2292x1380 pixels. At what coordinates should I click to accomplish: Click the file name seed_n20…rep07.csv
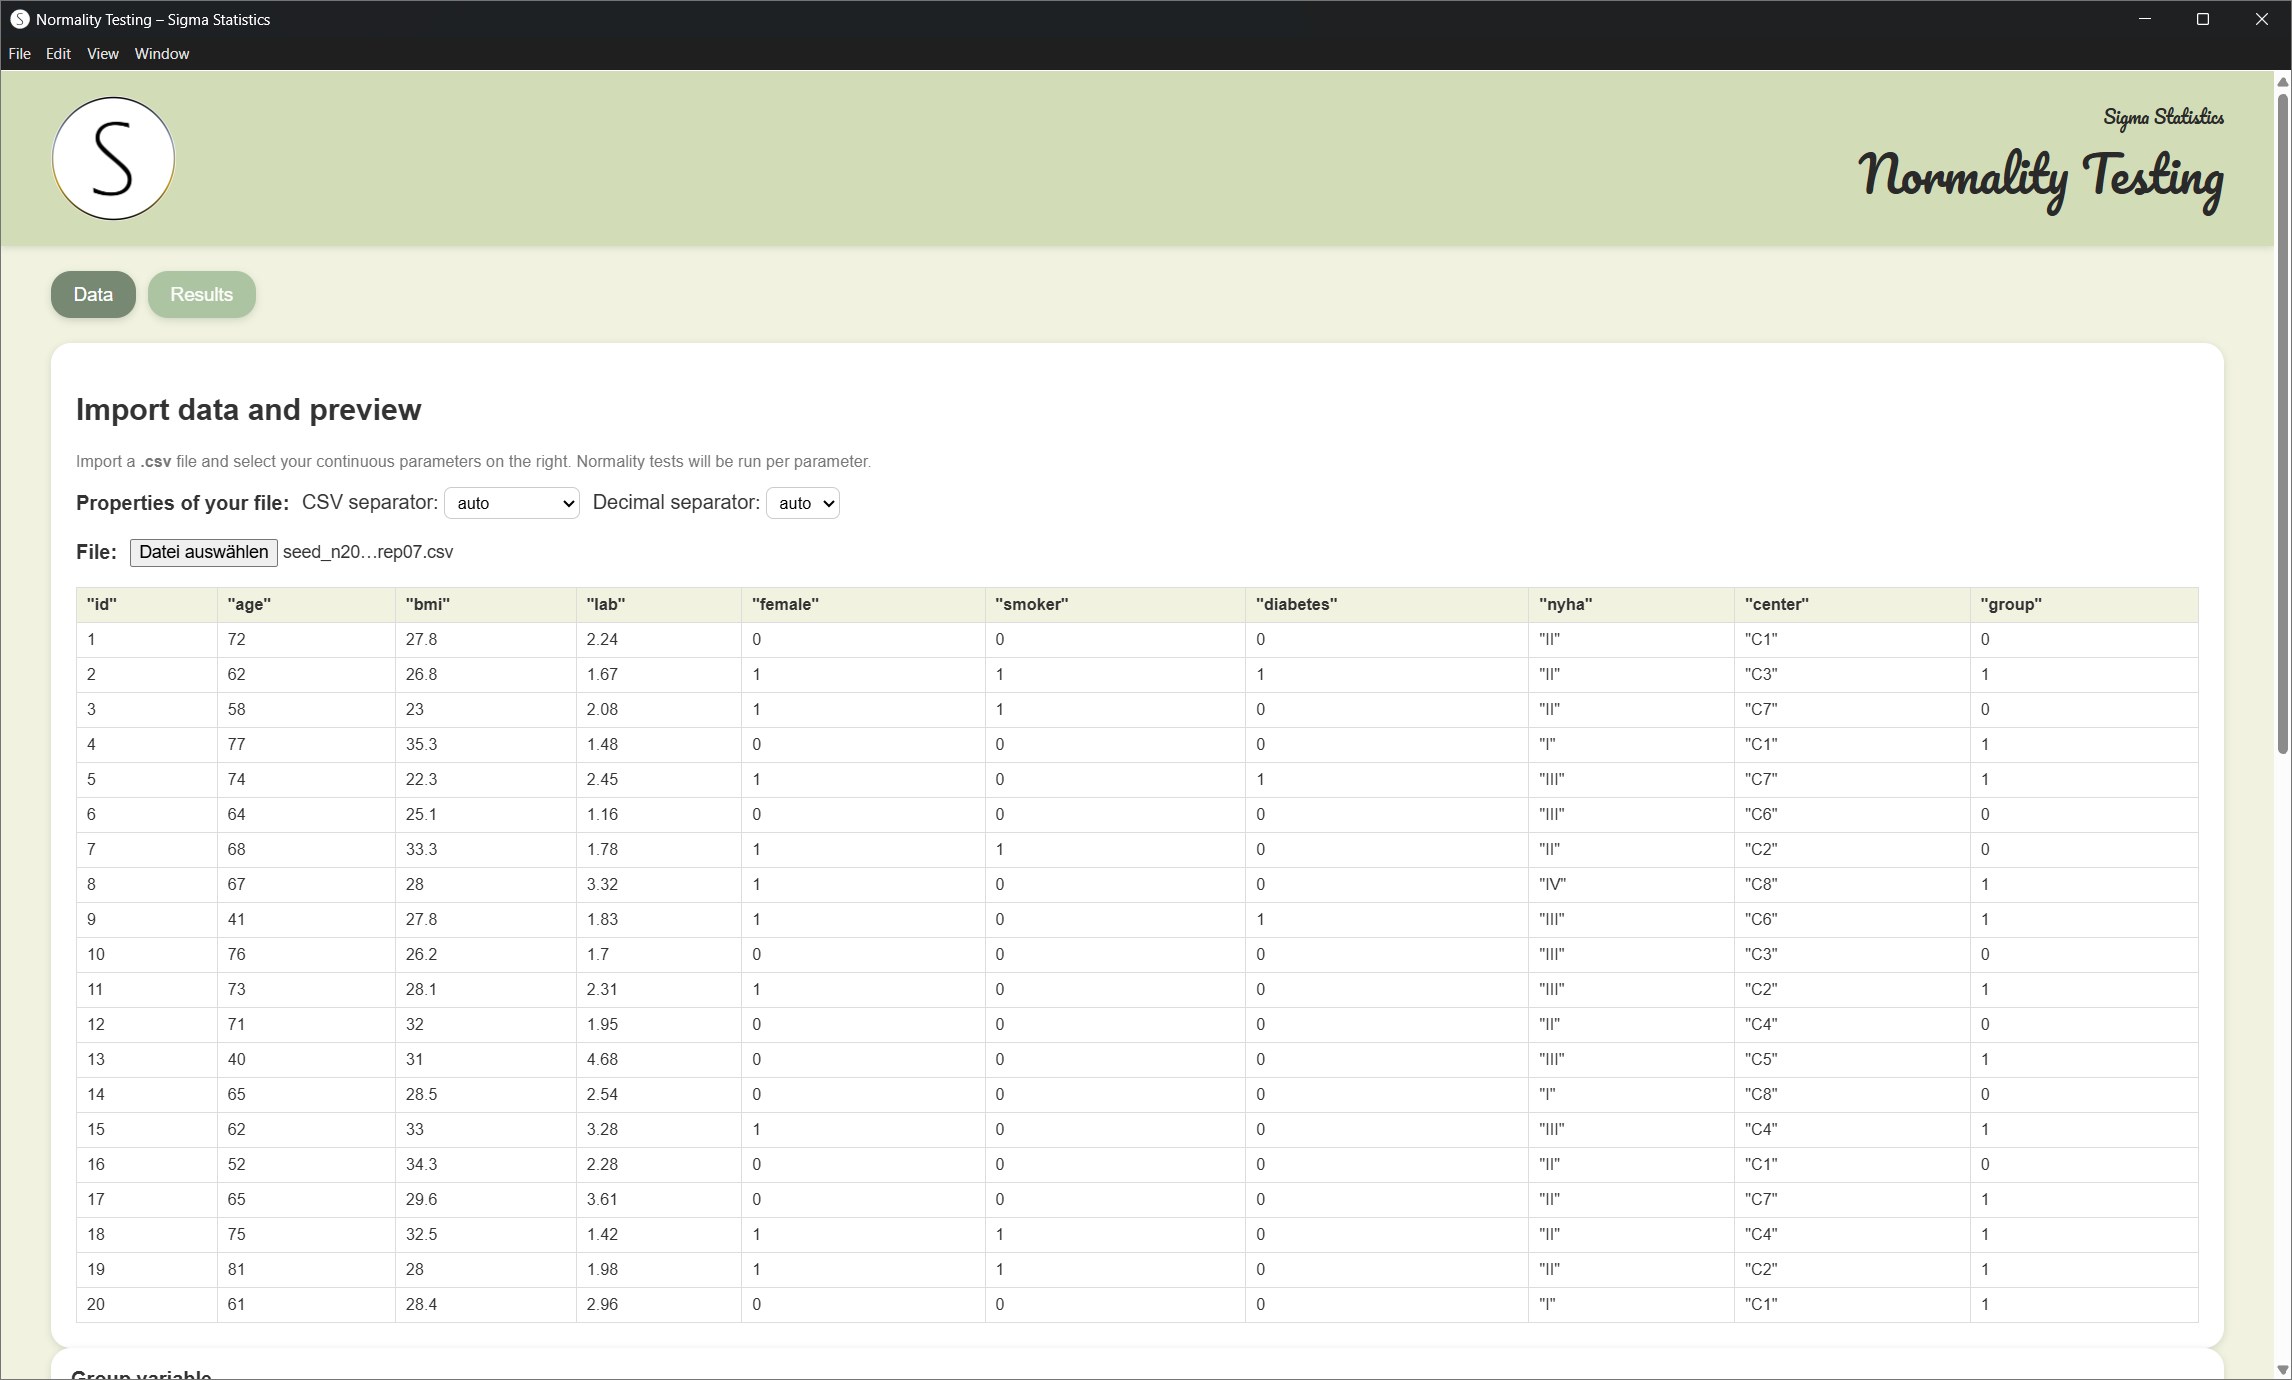point(368,552)
